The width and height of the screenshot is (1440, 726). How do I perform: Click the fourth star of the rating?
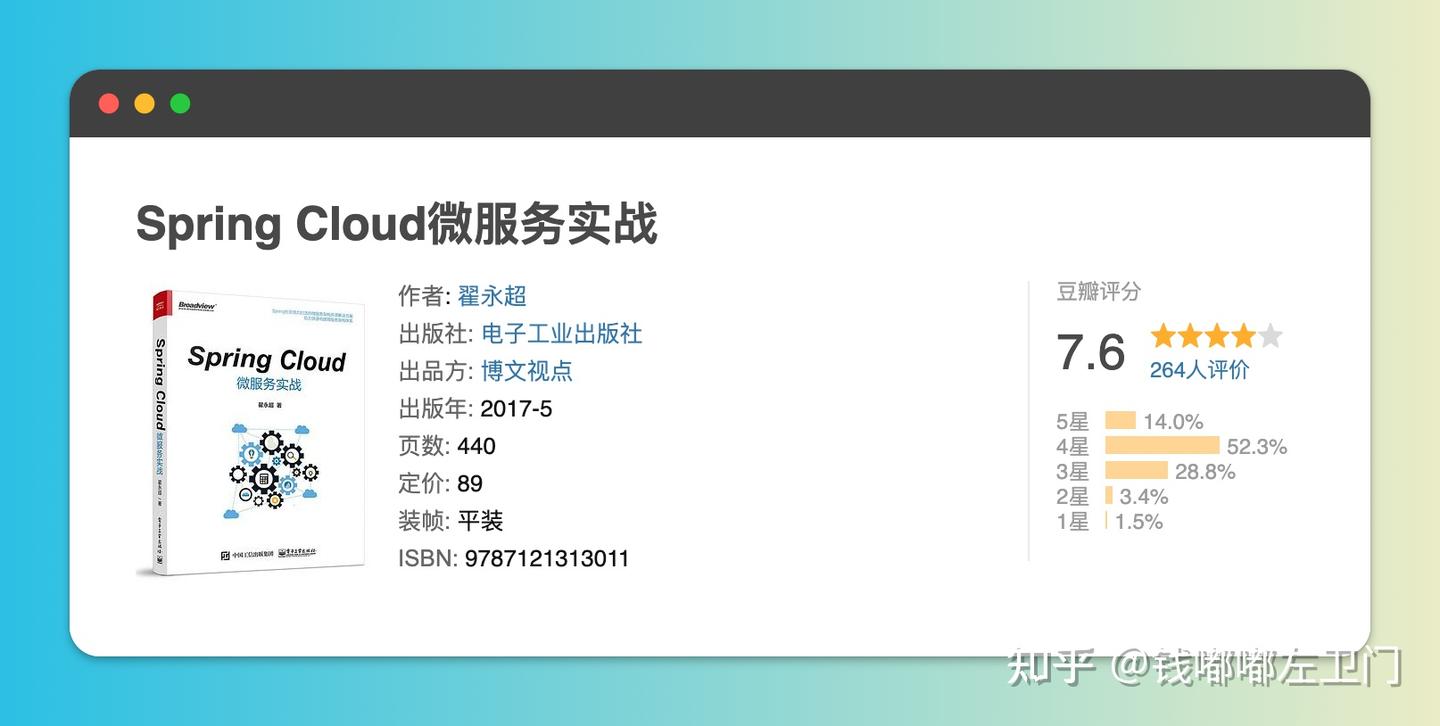tap(1244, 336)
